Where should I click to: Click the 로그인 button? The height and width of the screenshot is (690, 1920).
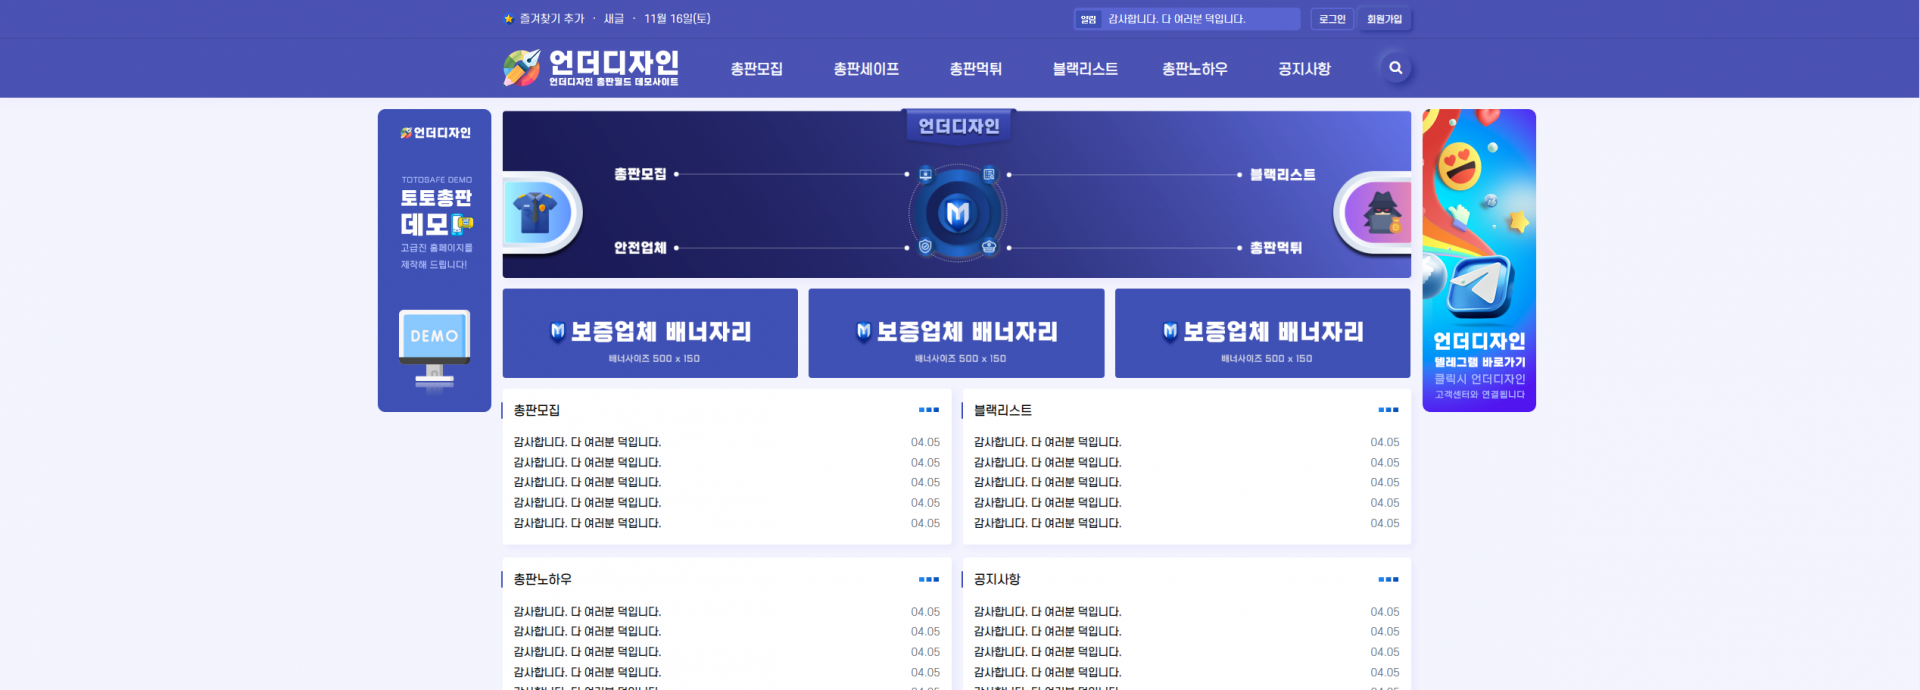click(x=1332, y=19)
